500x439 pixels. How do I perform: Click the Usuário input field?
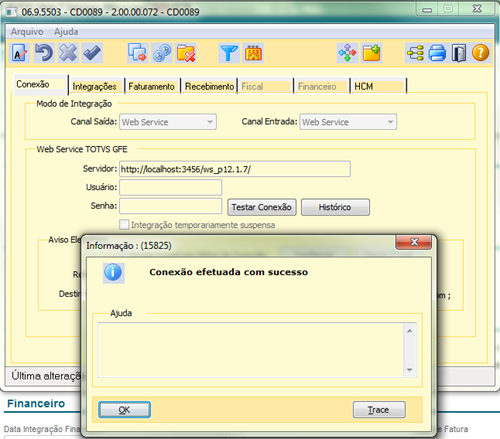pos(171,187)
